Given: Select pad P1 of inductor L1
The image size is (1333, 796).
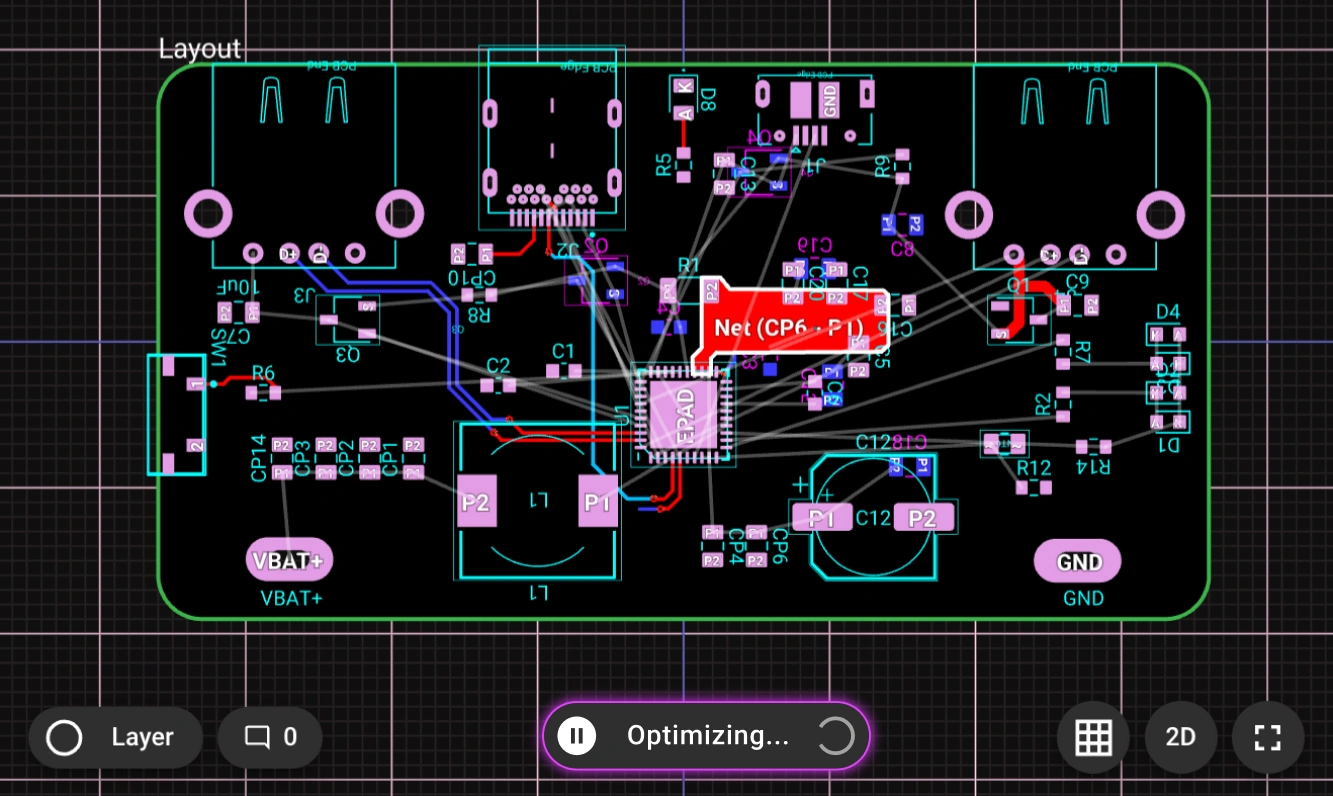Looking at the screenshot, I should pos(598,501).
